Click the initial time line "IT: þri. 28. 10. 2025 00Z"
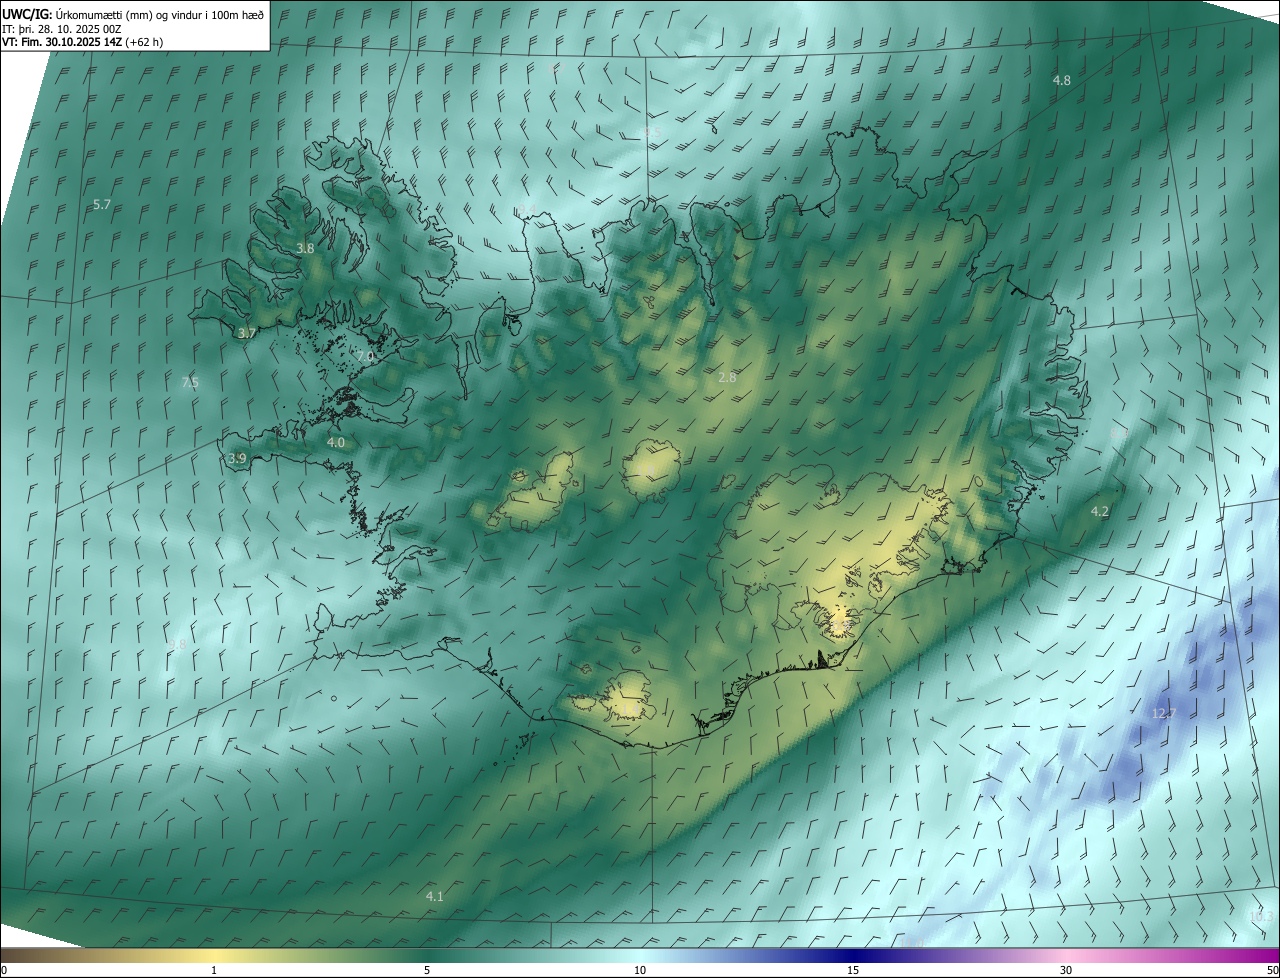 62,28
